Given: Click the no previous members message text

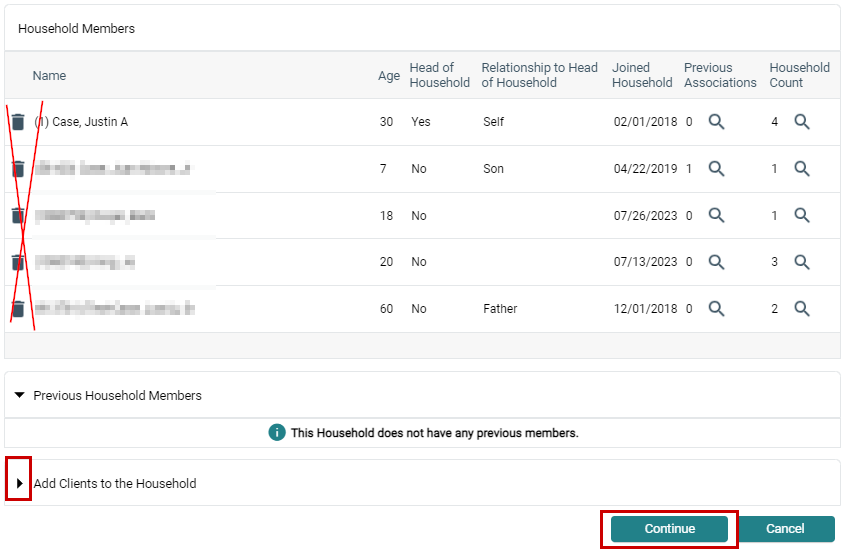Looking at the screenshot, I should coord(434,433).
